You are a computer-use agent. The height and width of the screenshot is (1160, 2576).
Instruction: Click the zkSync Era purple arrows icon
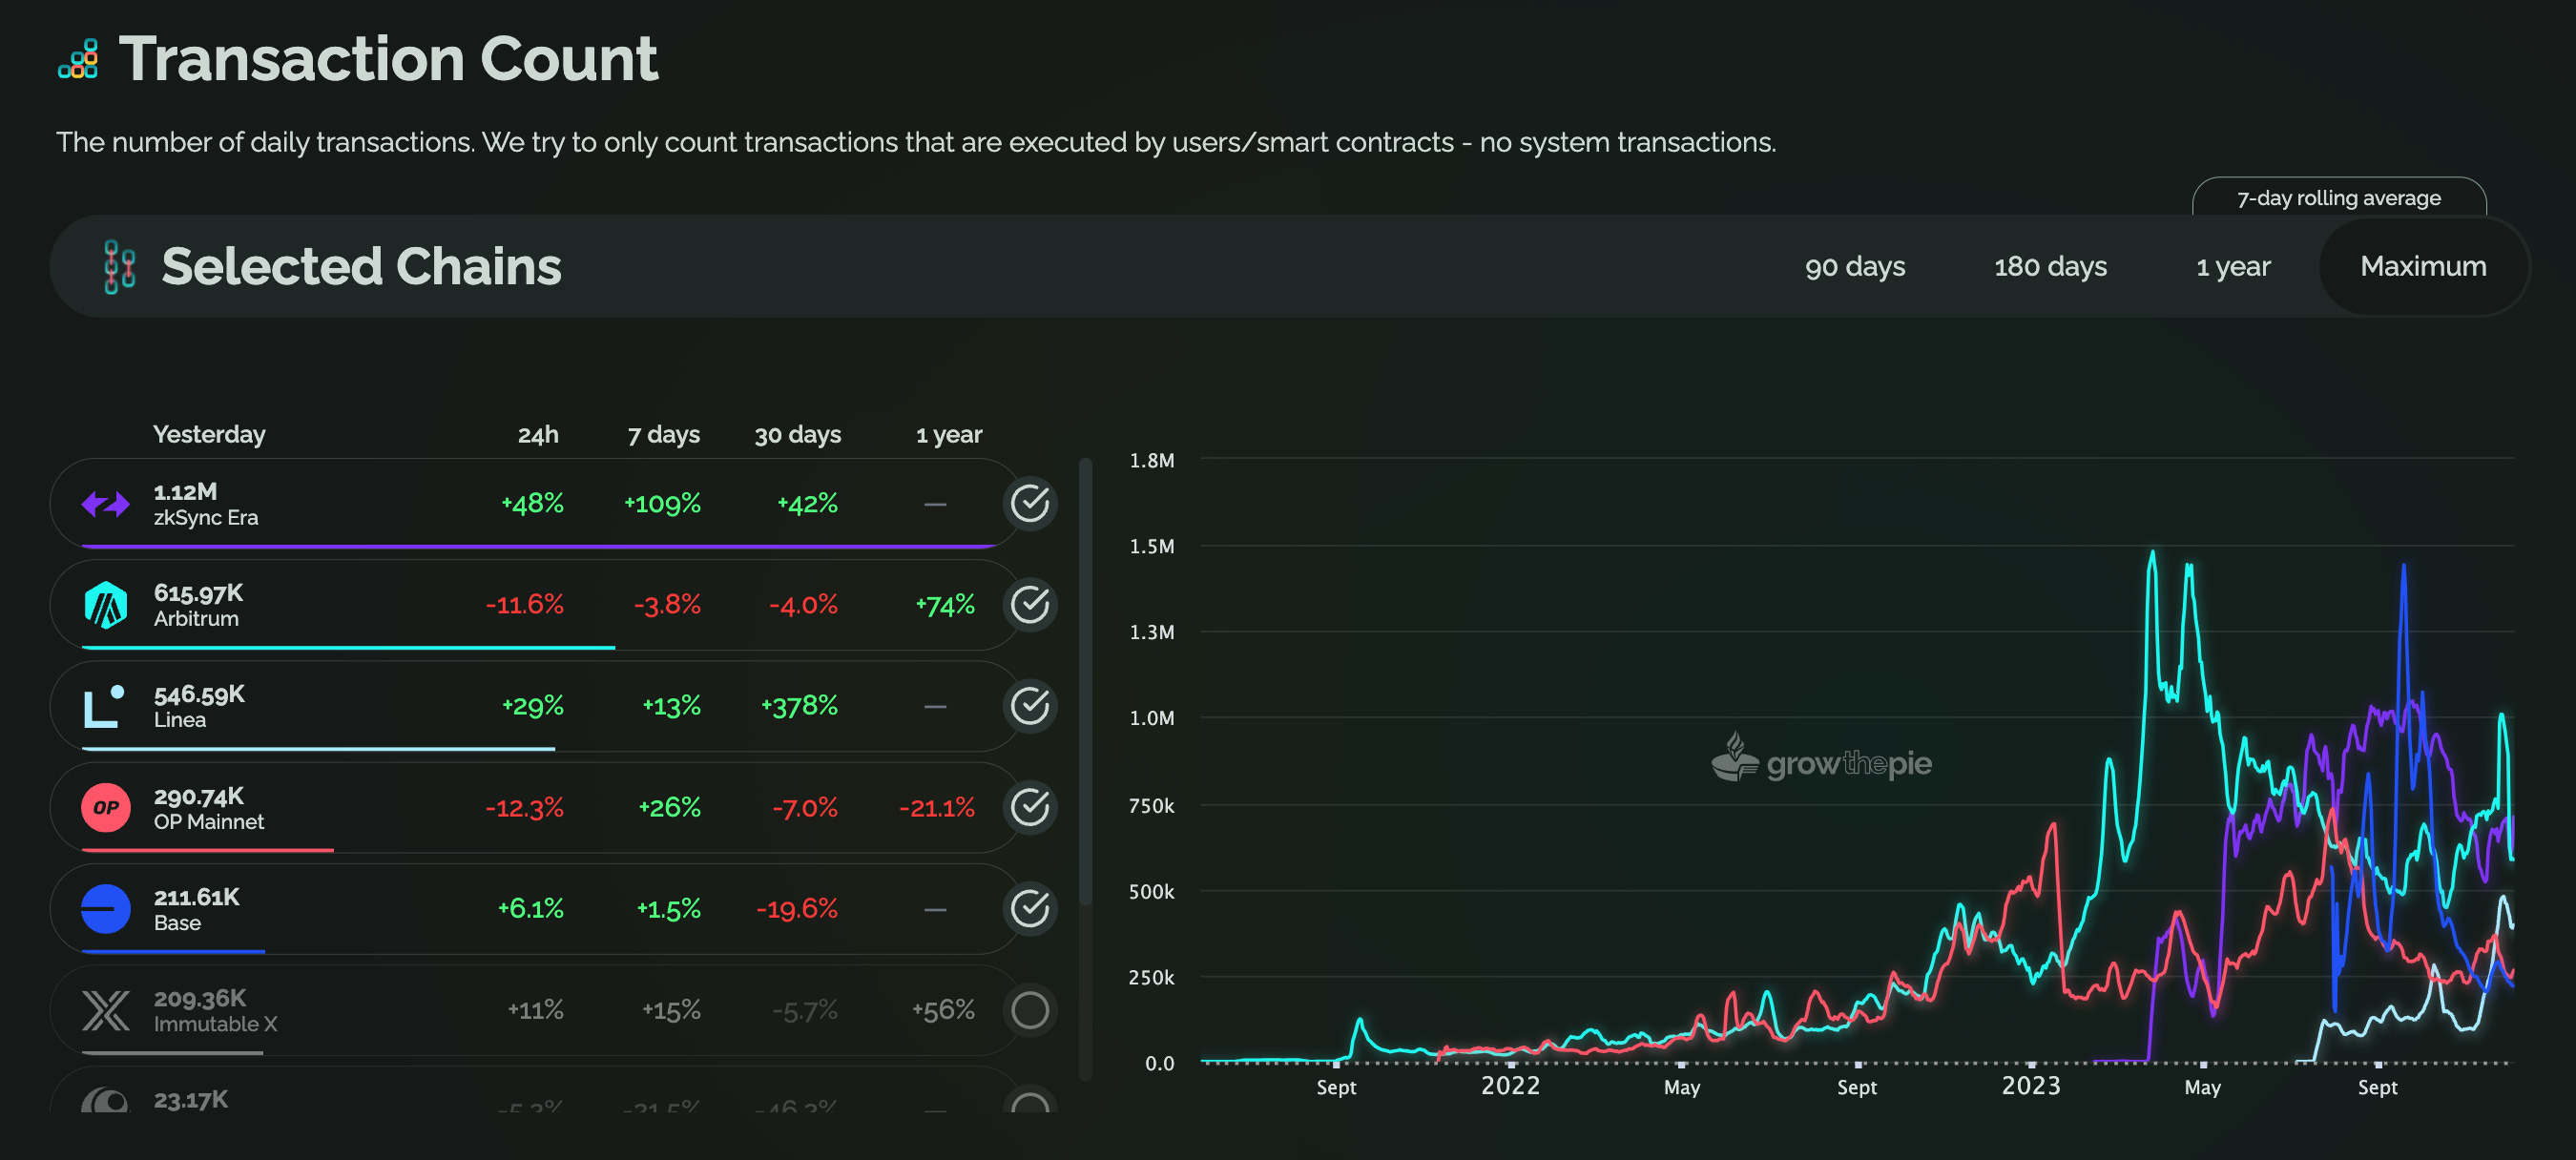105,504
